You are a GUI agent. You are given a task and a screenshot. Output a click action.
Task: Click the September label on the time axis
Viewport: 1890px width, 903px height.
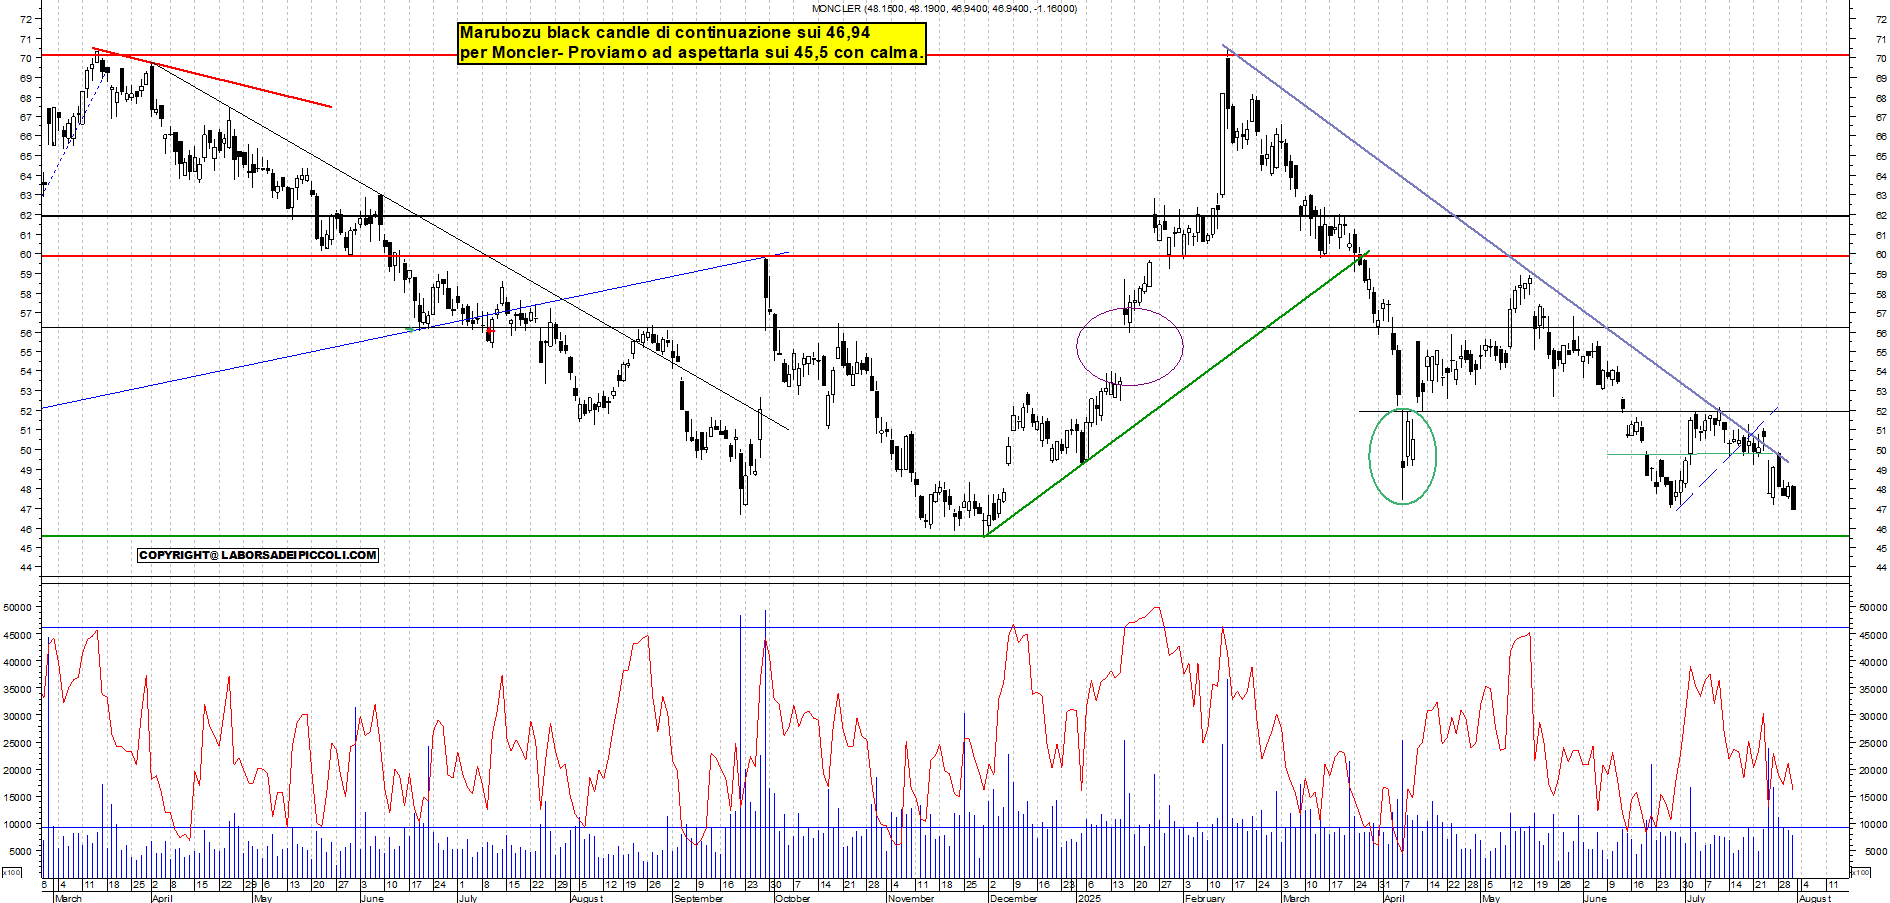pyautogui.click(x=698, y=898)
